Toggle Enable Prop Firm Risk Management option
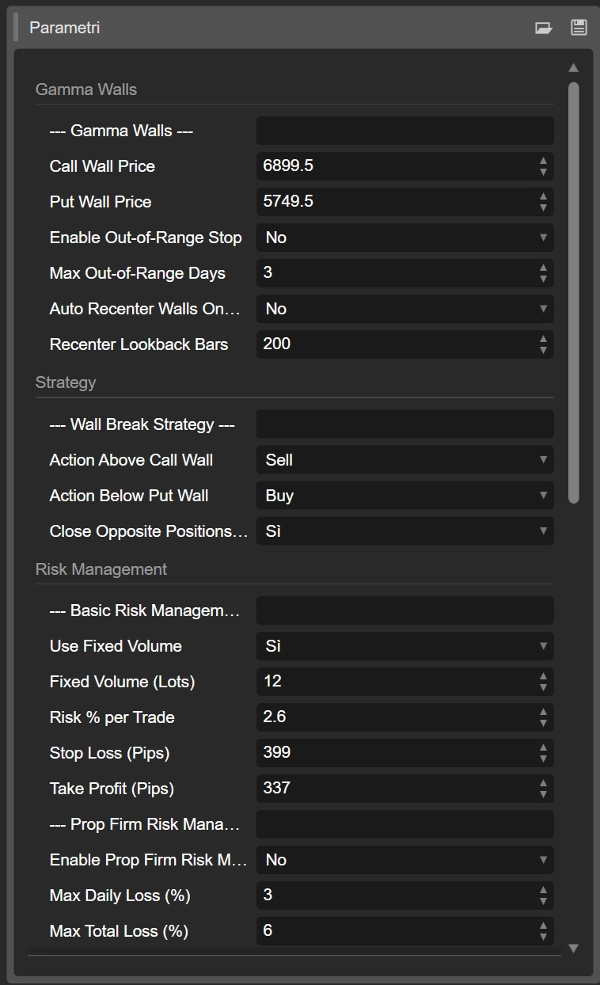Viewport: 600px width, 985px height. tap(404, 860)
